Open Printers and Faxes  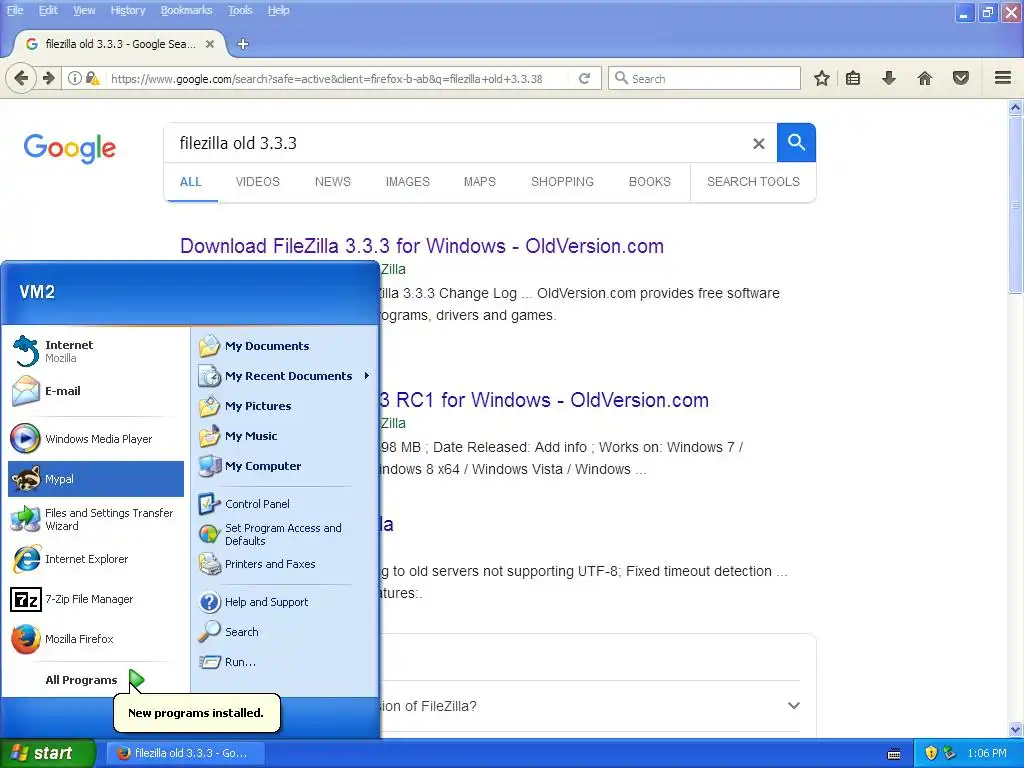[x=285, y=564]
